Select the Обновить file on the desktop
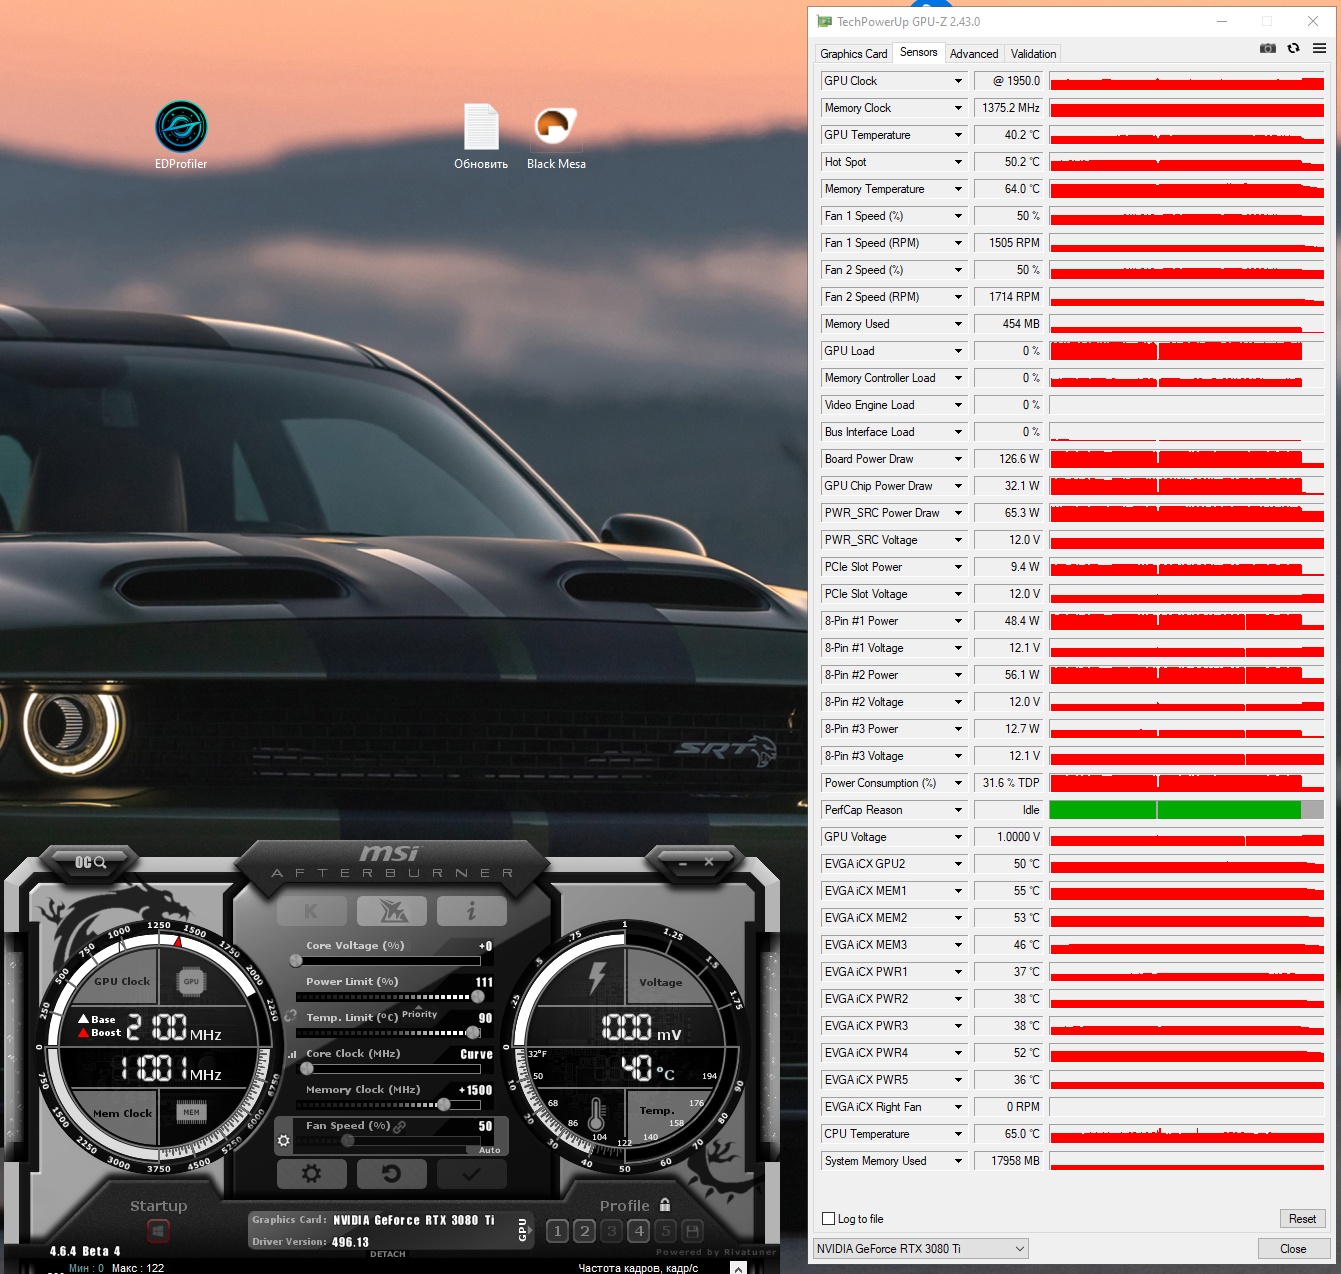This screenshot has width=1341, height=1274. pyautogui.click(x=481, y=136)
